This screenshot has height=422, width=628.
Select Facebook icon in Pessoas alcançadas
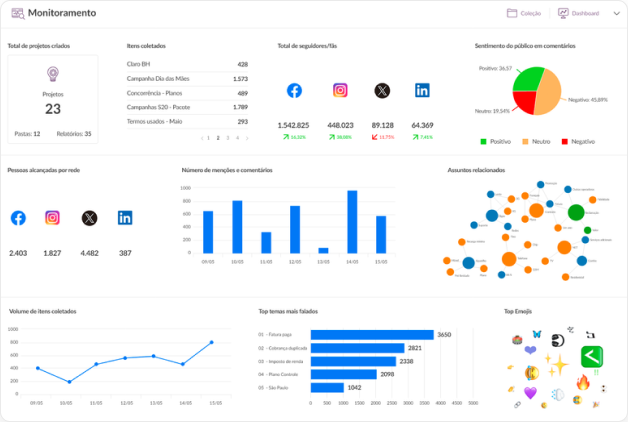click(x=18, y=218)
